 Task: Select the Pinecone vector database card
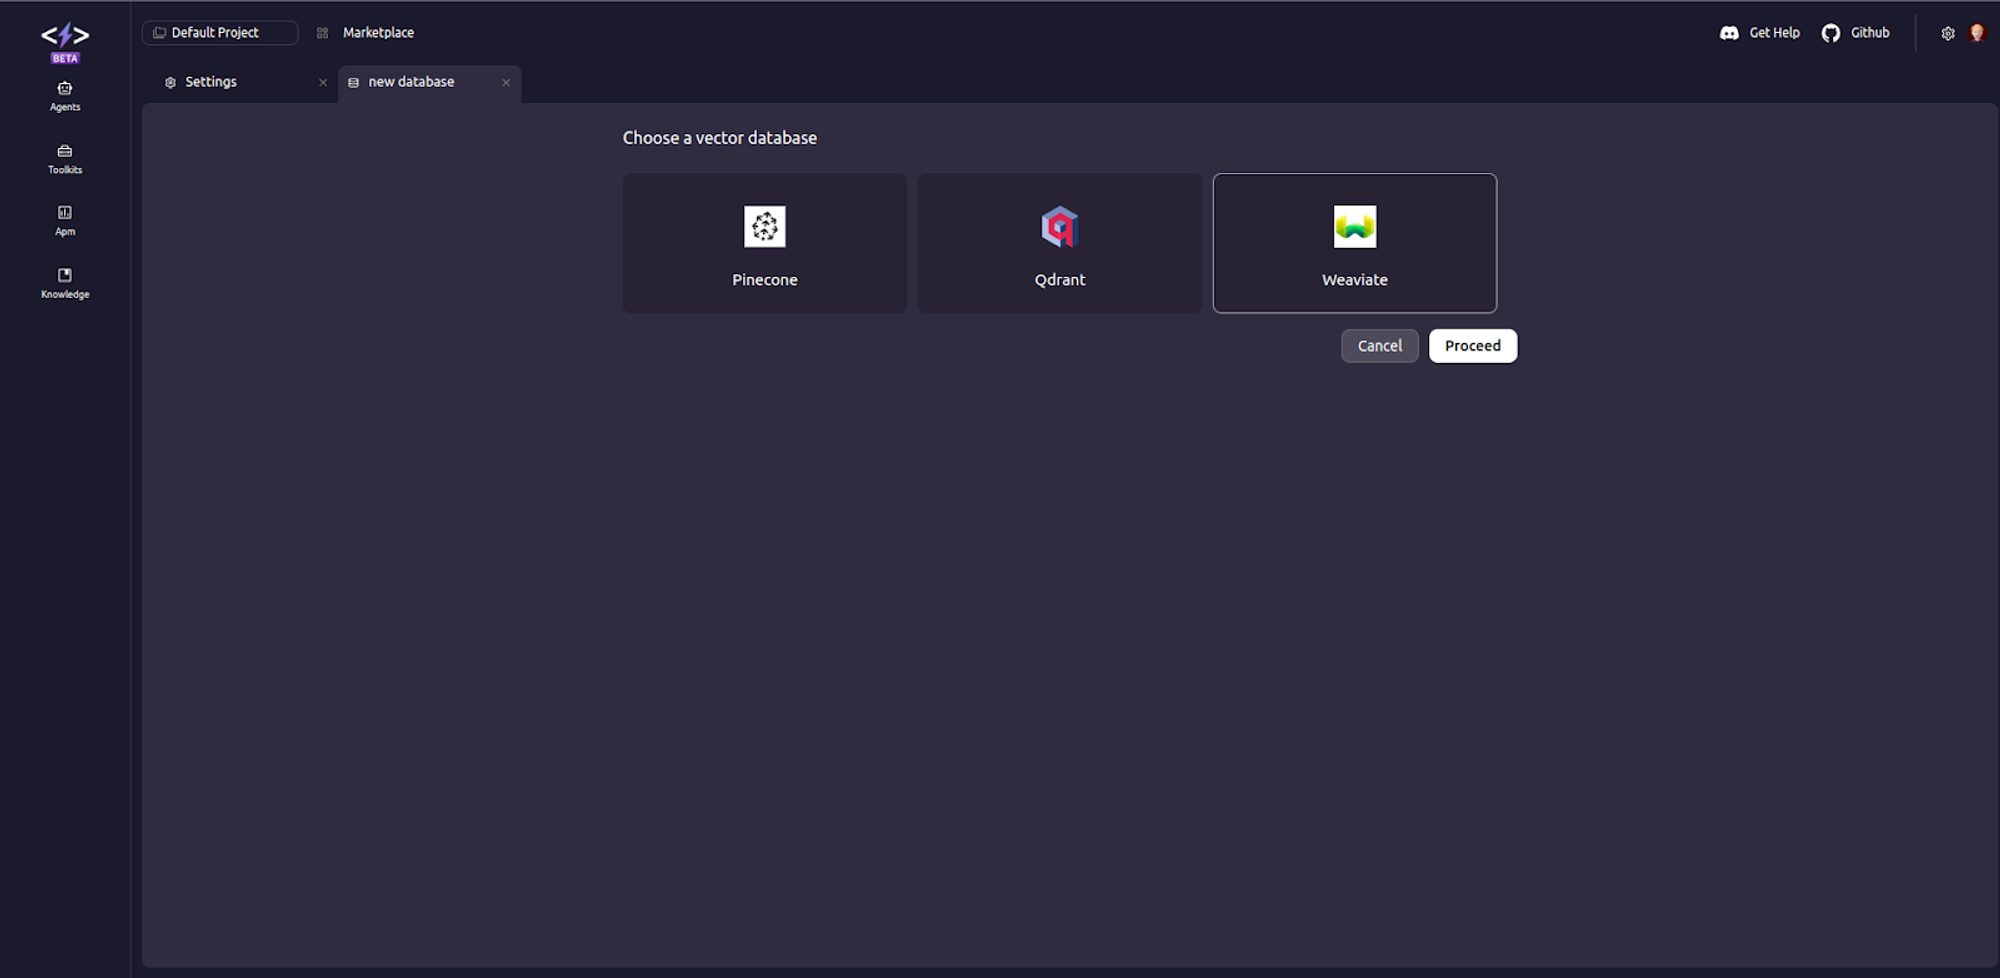(x=764, y=243)
